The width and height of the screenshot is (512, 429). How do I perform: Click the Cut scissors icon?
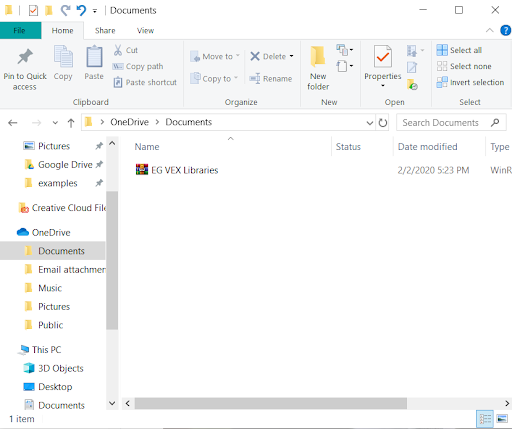coord(118,50)
